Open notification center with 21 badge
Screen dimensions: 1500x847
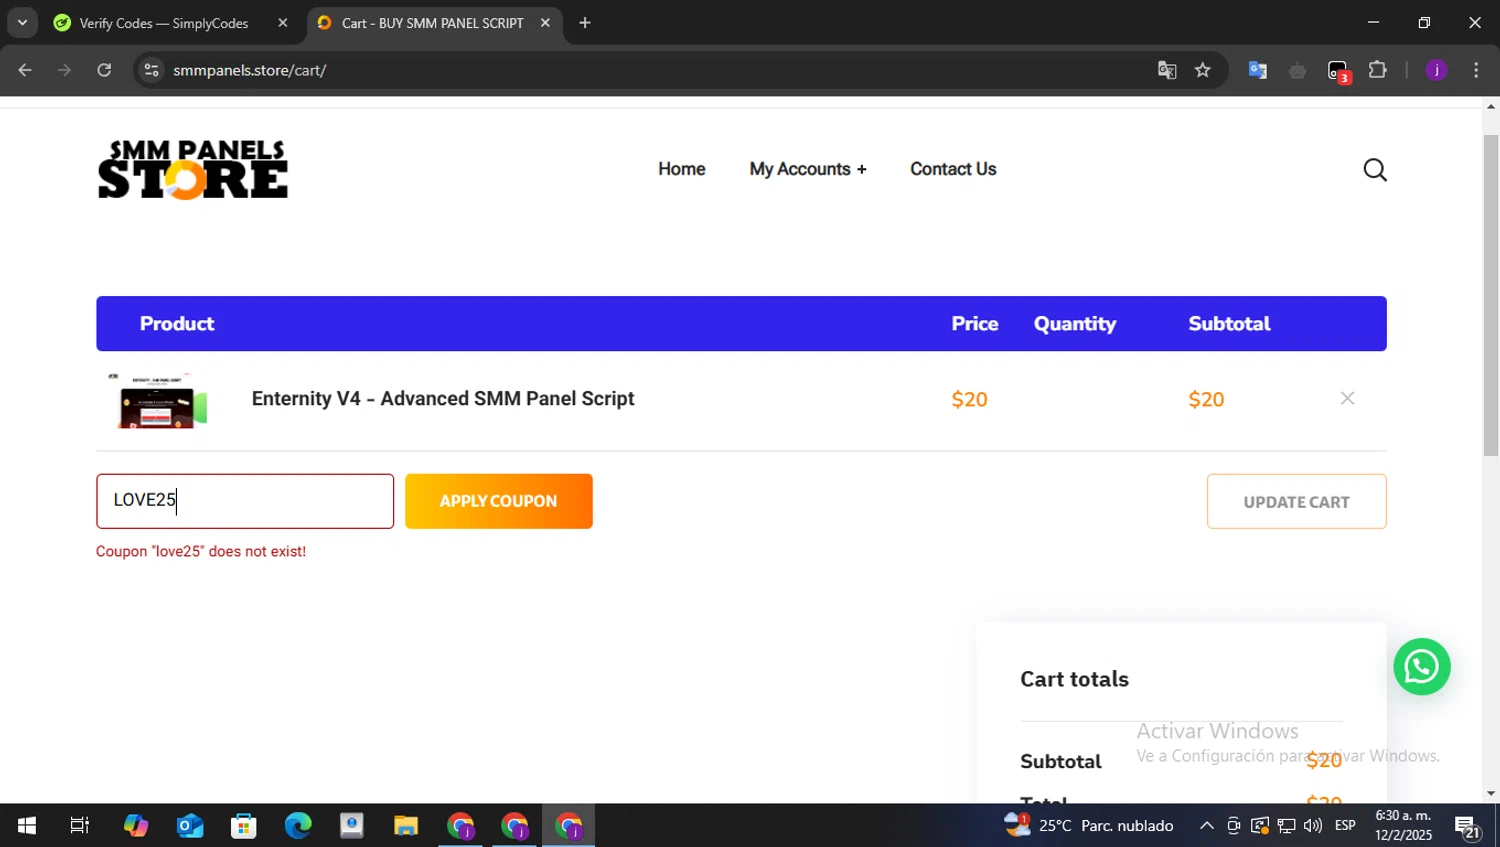[1468, 828]
